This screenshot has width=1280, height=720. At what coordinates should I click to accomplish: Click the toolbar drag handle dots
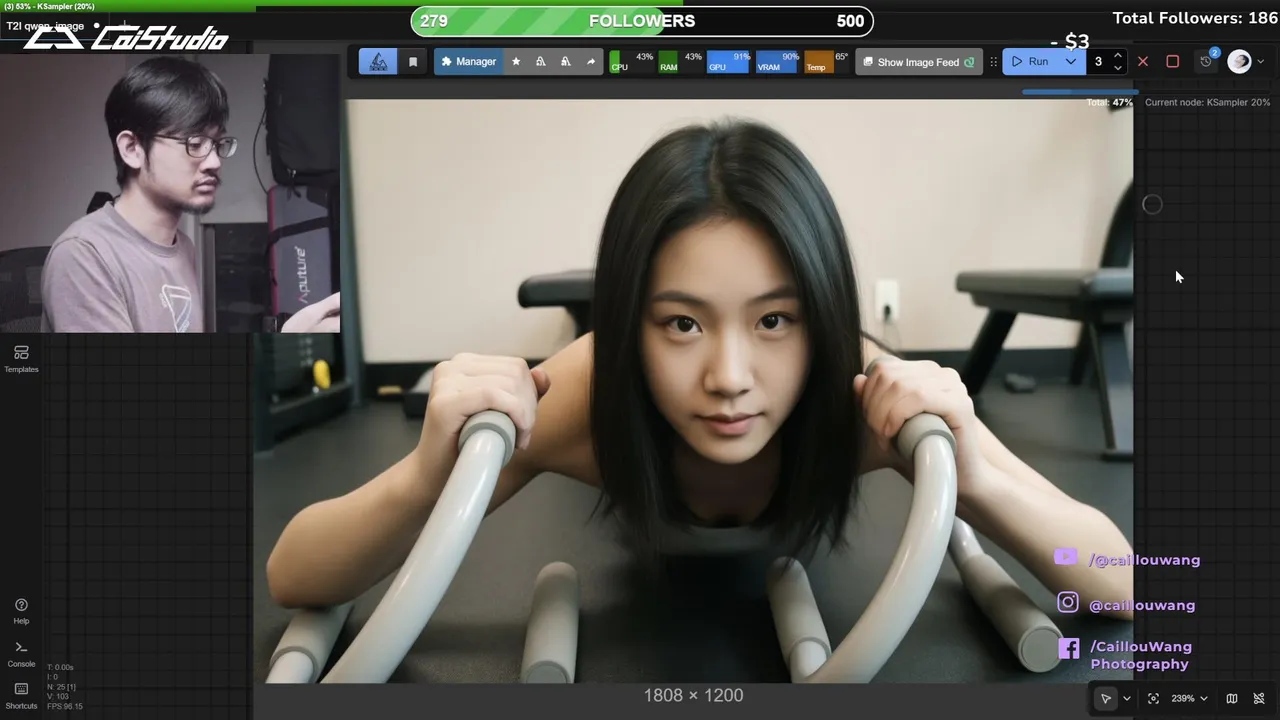[993, 62]
